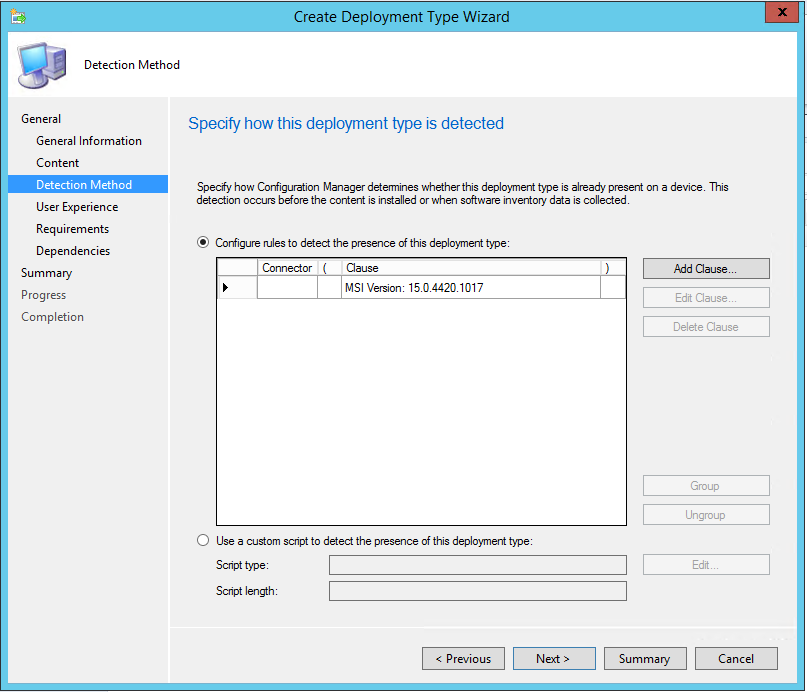Viewport: 807px width, 692px height.
Task: Cancel the deployment type wizard
Action: pyautogui.click(x=736, y=659)
